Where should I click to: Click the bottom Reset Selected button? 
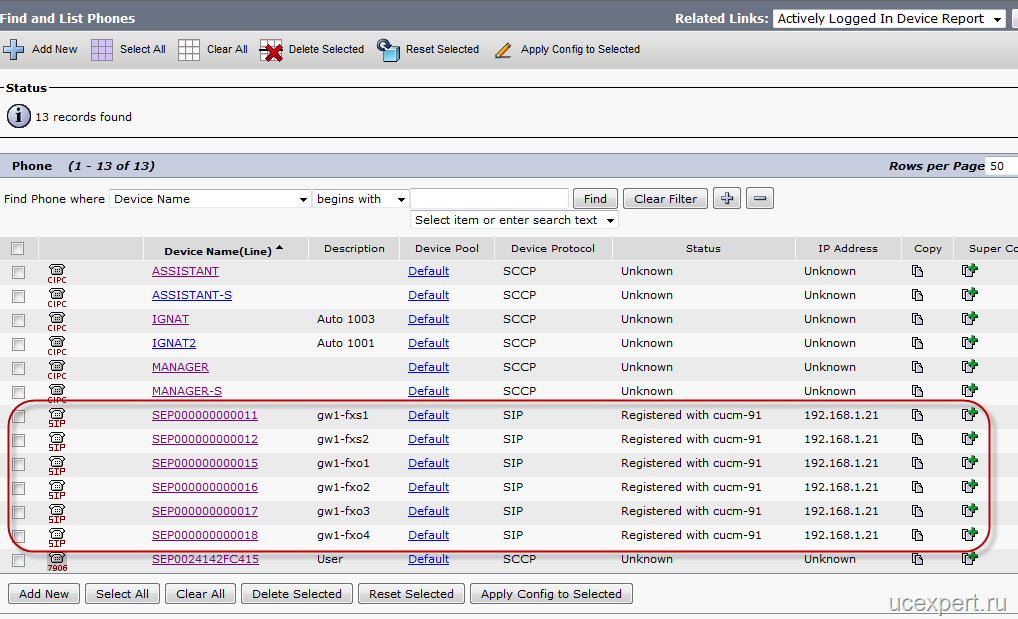coord(411,594)
